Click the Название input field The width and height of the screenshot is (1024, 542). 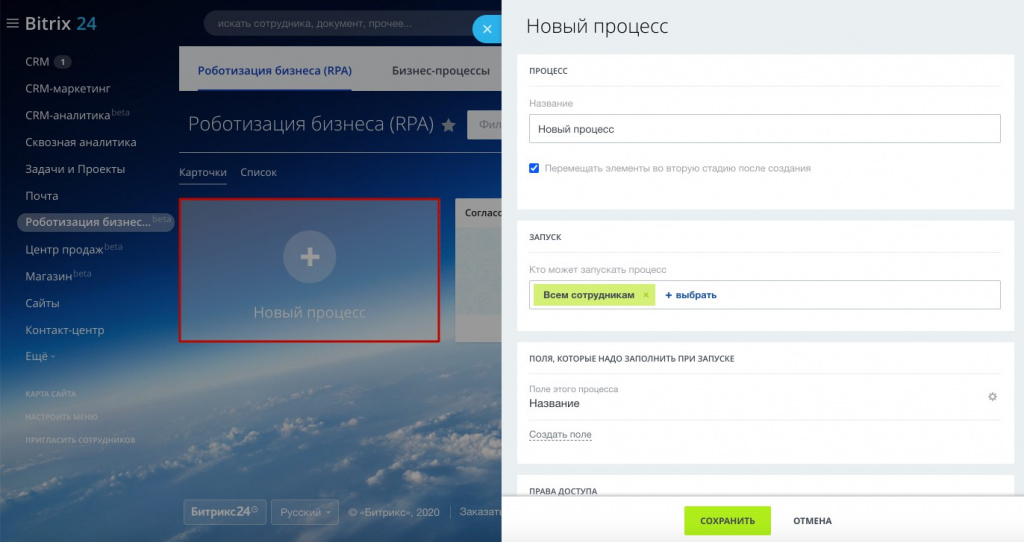pos(764,129)
